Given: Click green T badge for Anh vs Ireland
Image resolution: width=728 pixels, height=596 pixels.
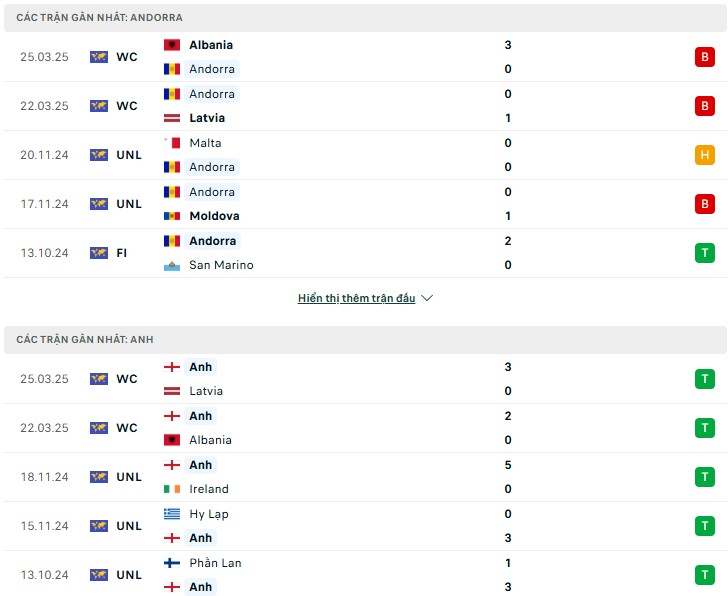Looking at the screenshot, I should point(704,477).
